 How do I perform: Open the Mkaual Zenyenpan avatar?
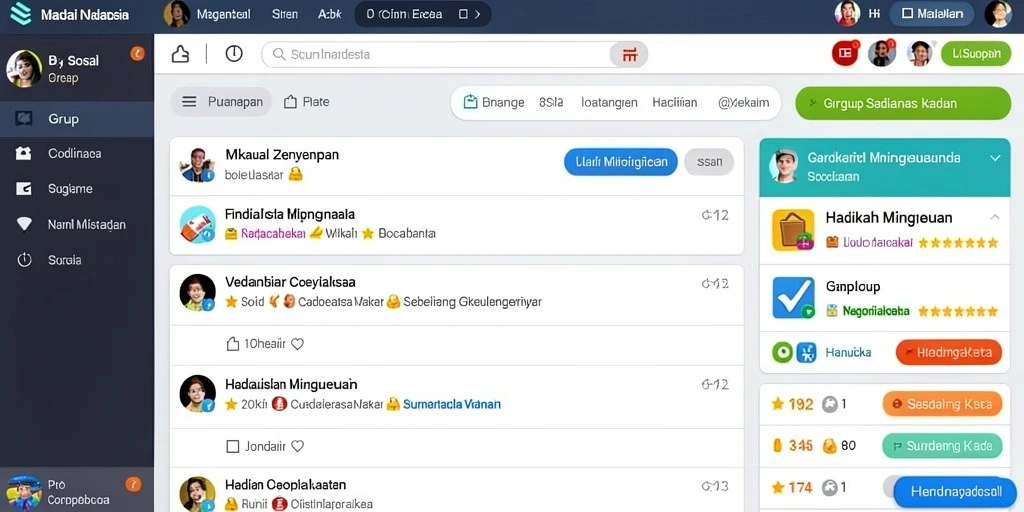click(197, 165)
